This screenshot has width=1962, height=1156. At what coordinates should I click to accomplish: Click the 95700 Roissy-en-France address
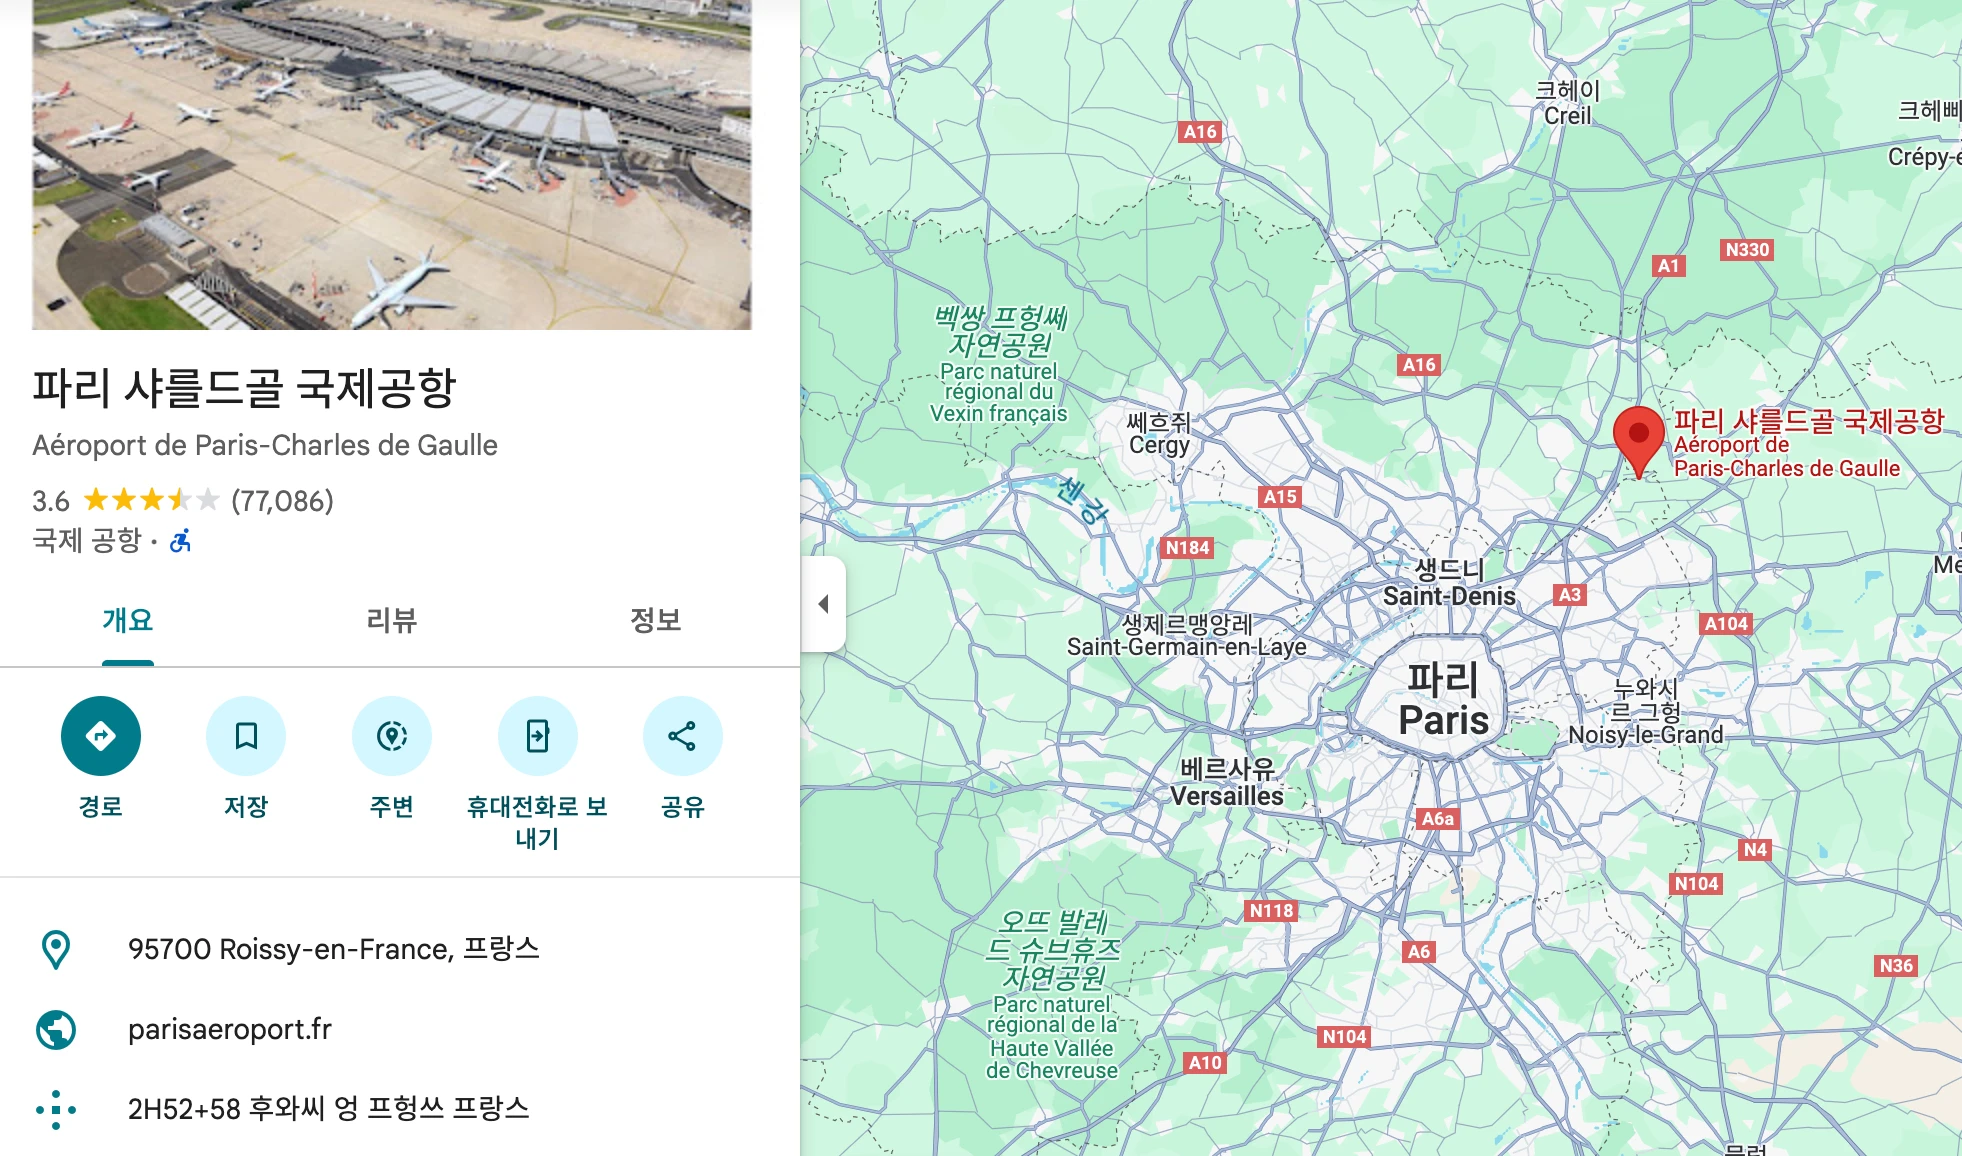(334, 949)
